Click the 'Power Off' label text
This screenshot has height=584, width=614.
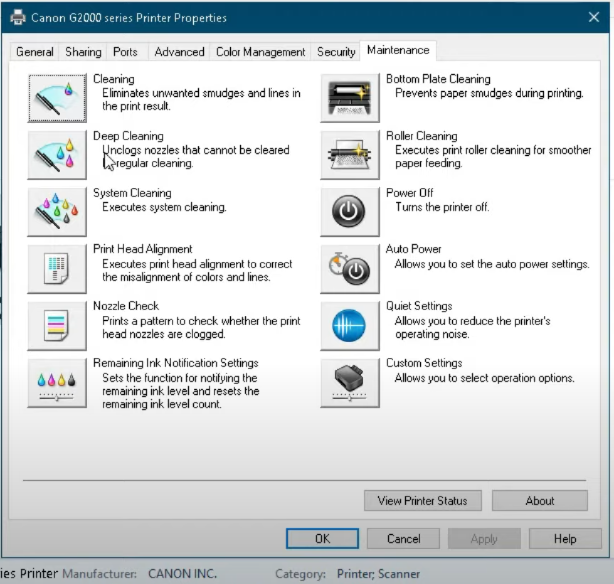410,193
